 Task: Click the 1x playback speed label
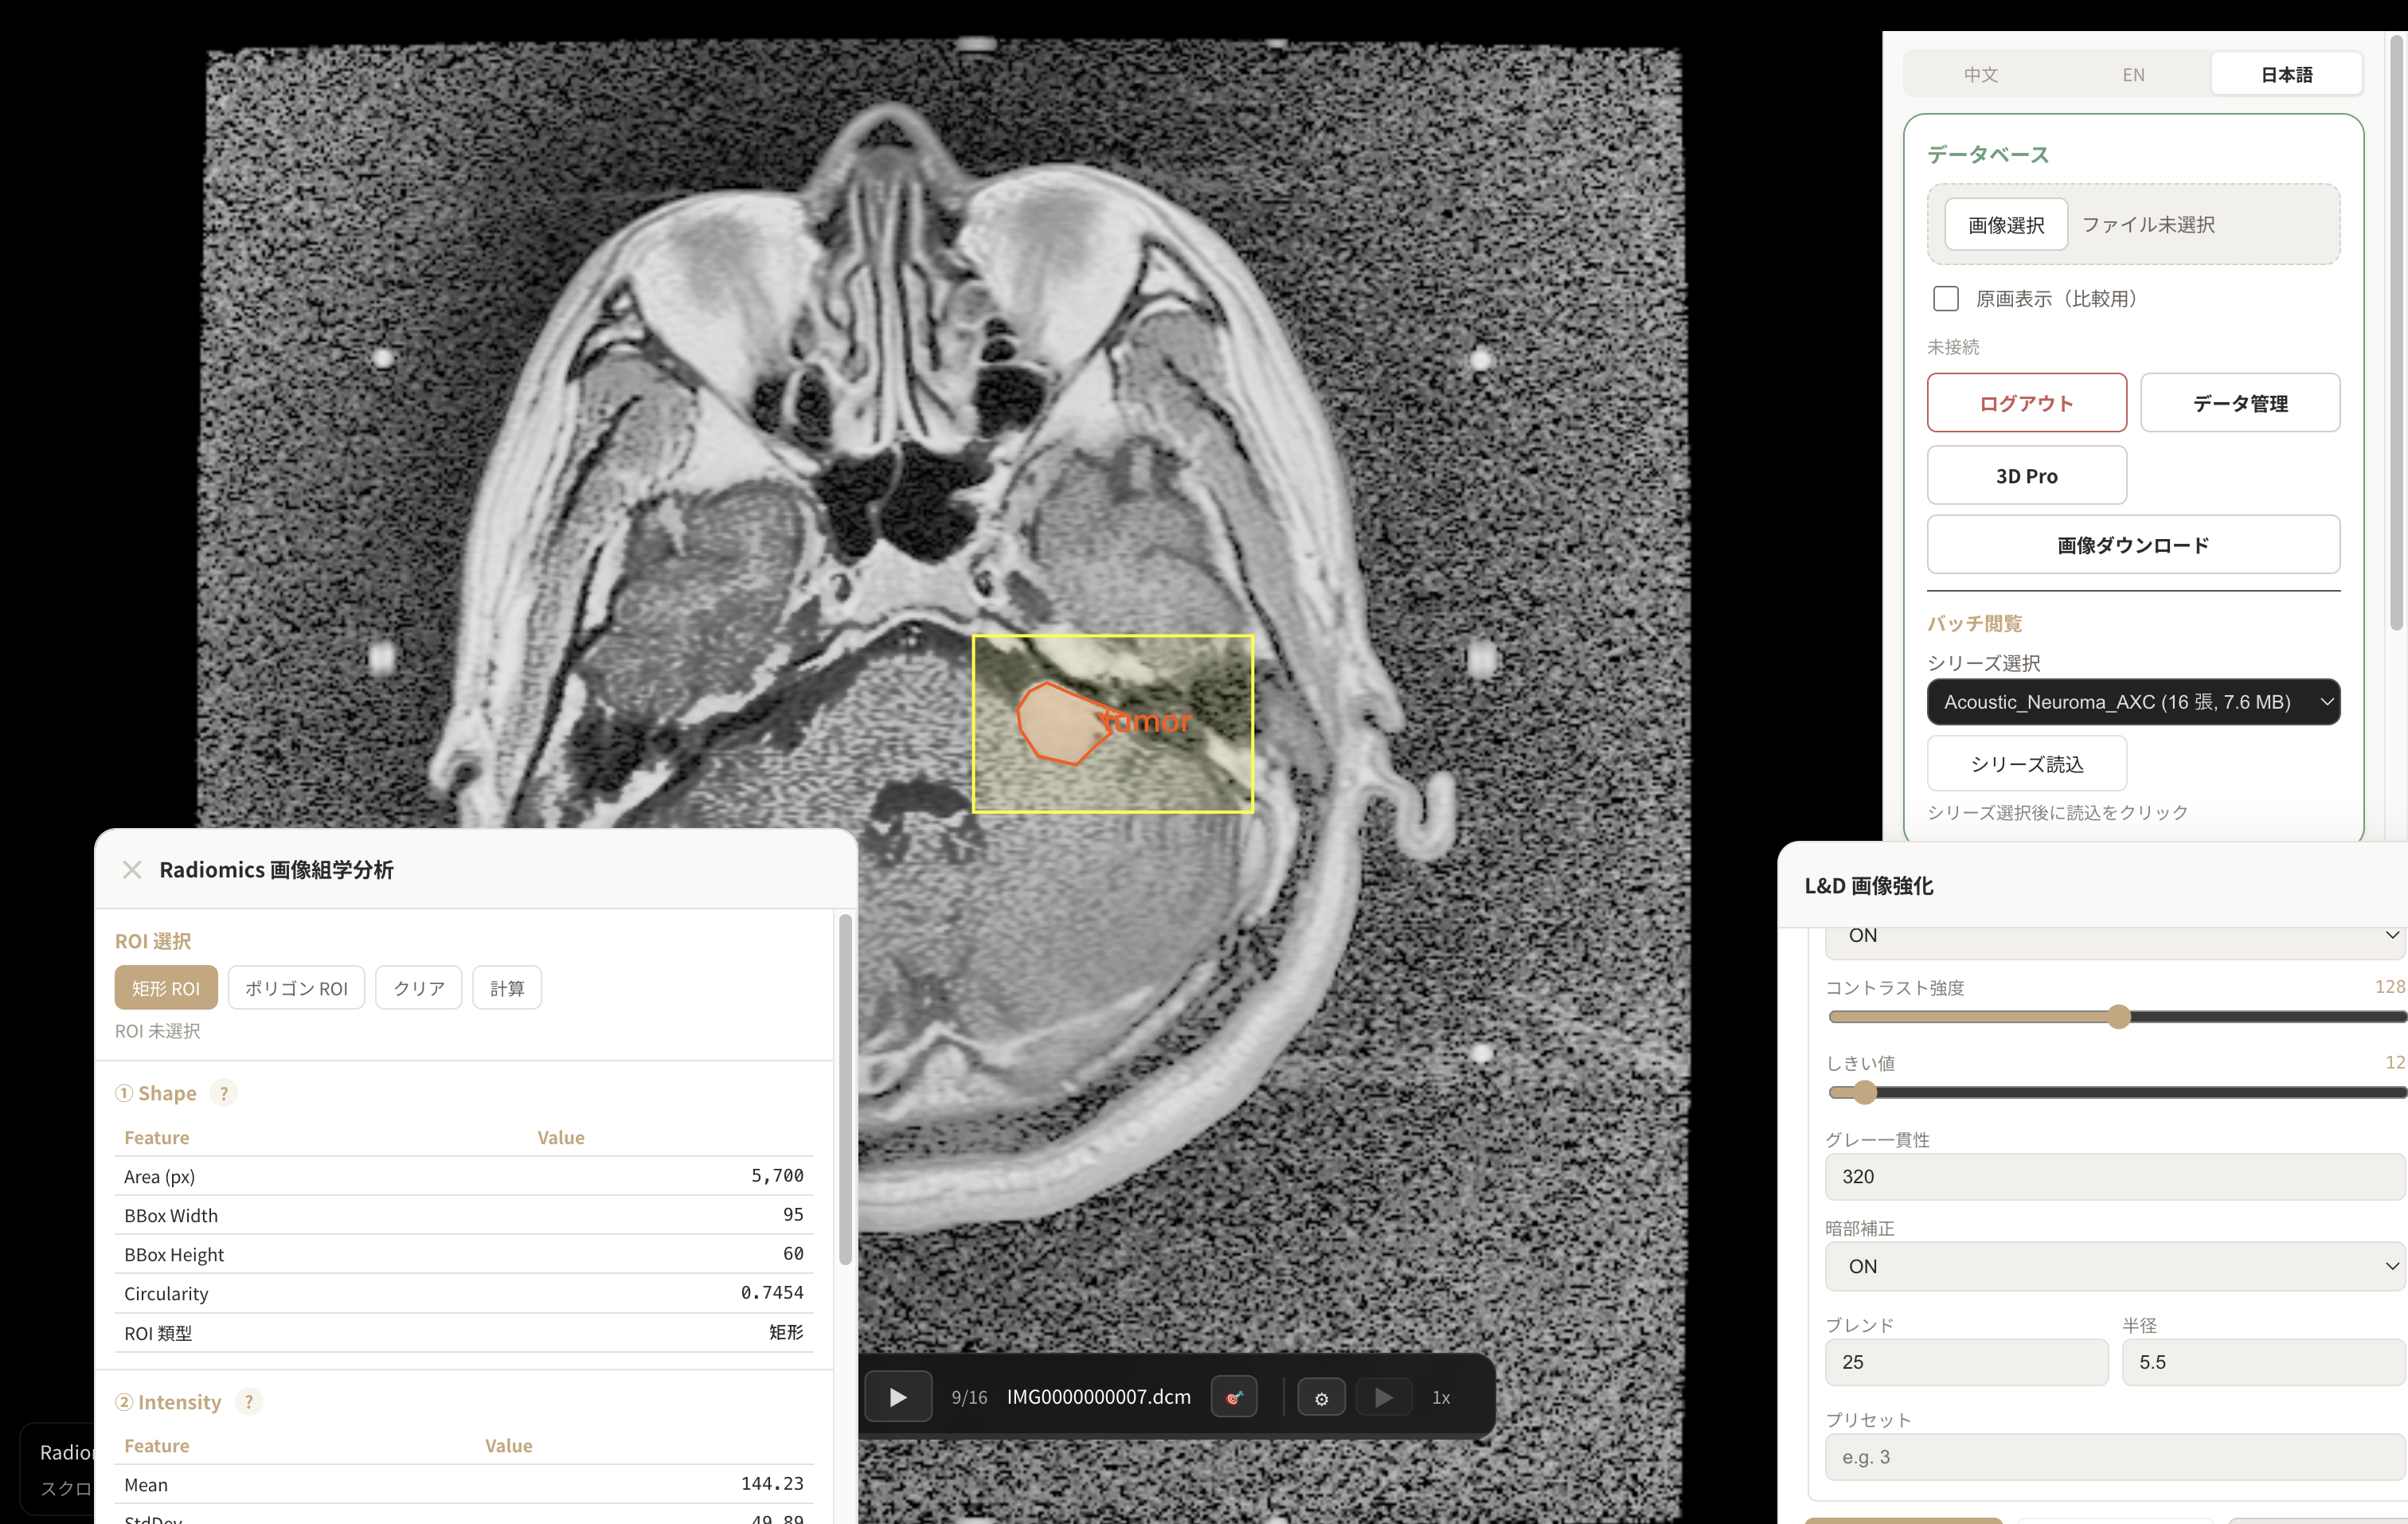tap(1441, 1397)
